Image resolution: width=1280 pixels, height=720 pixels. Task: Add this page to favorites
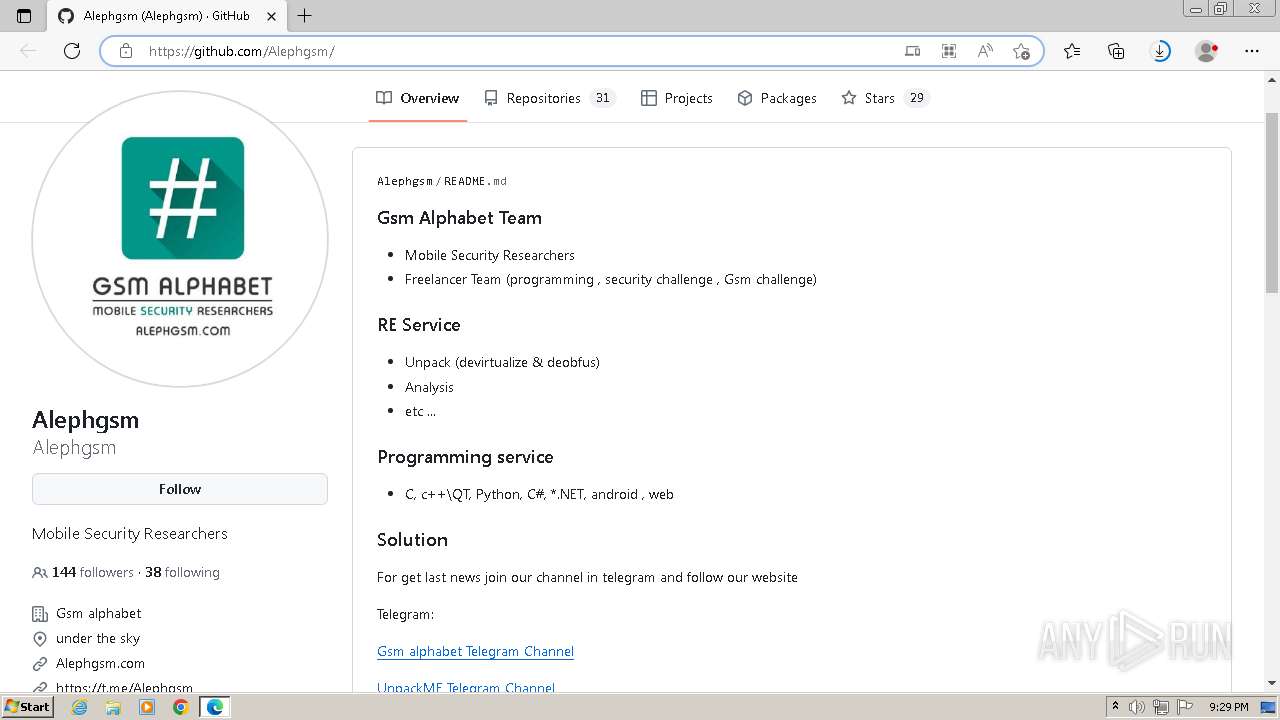click(x=1021, y=51)
